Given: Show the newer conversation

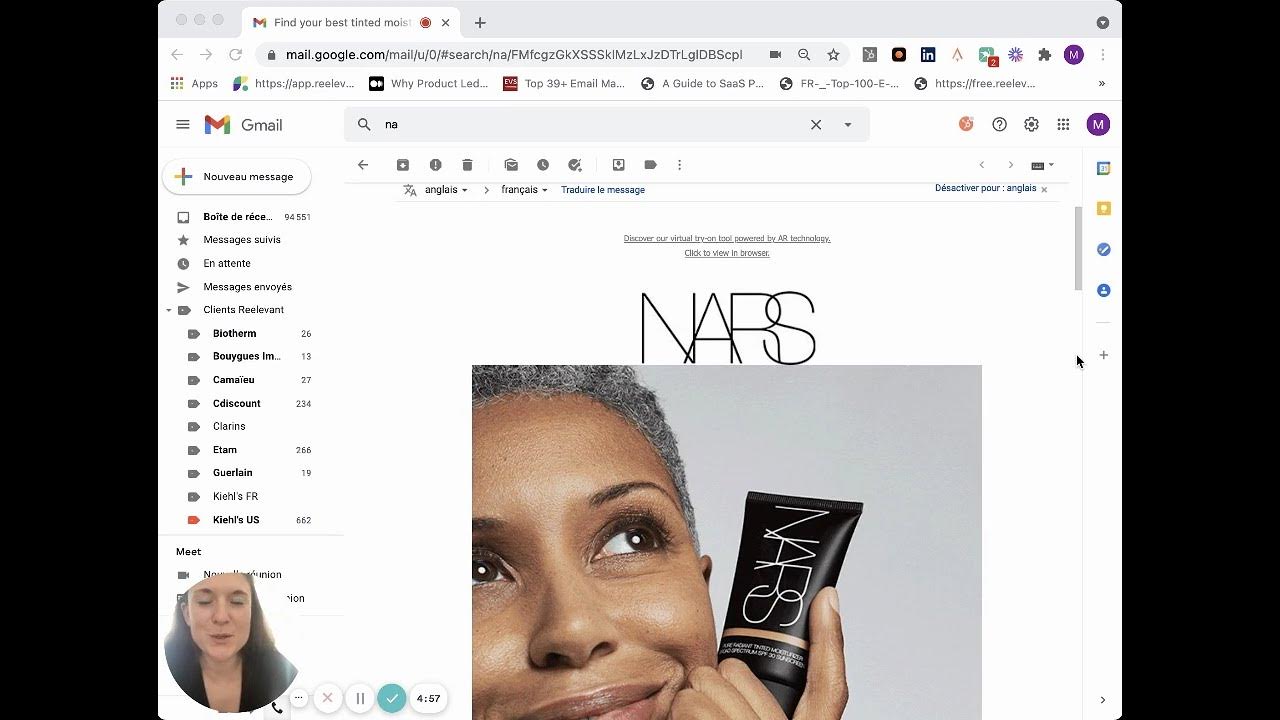Looking at the screenshot, I should pos(982,165).
